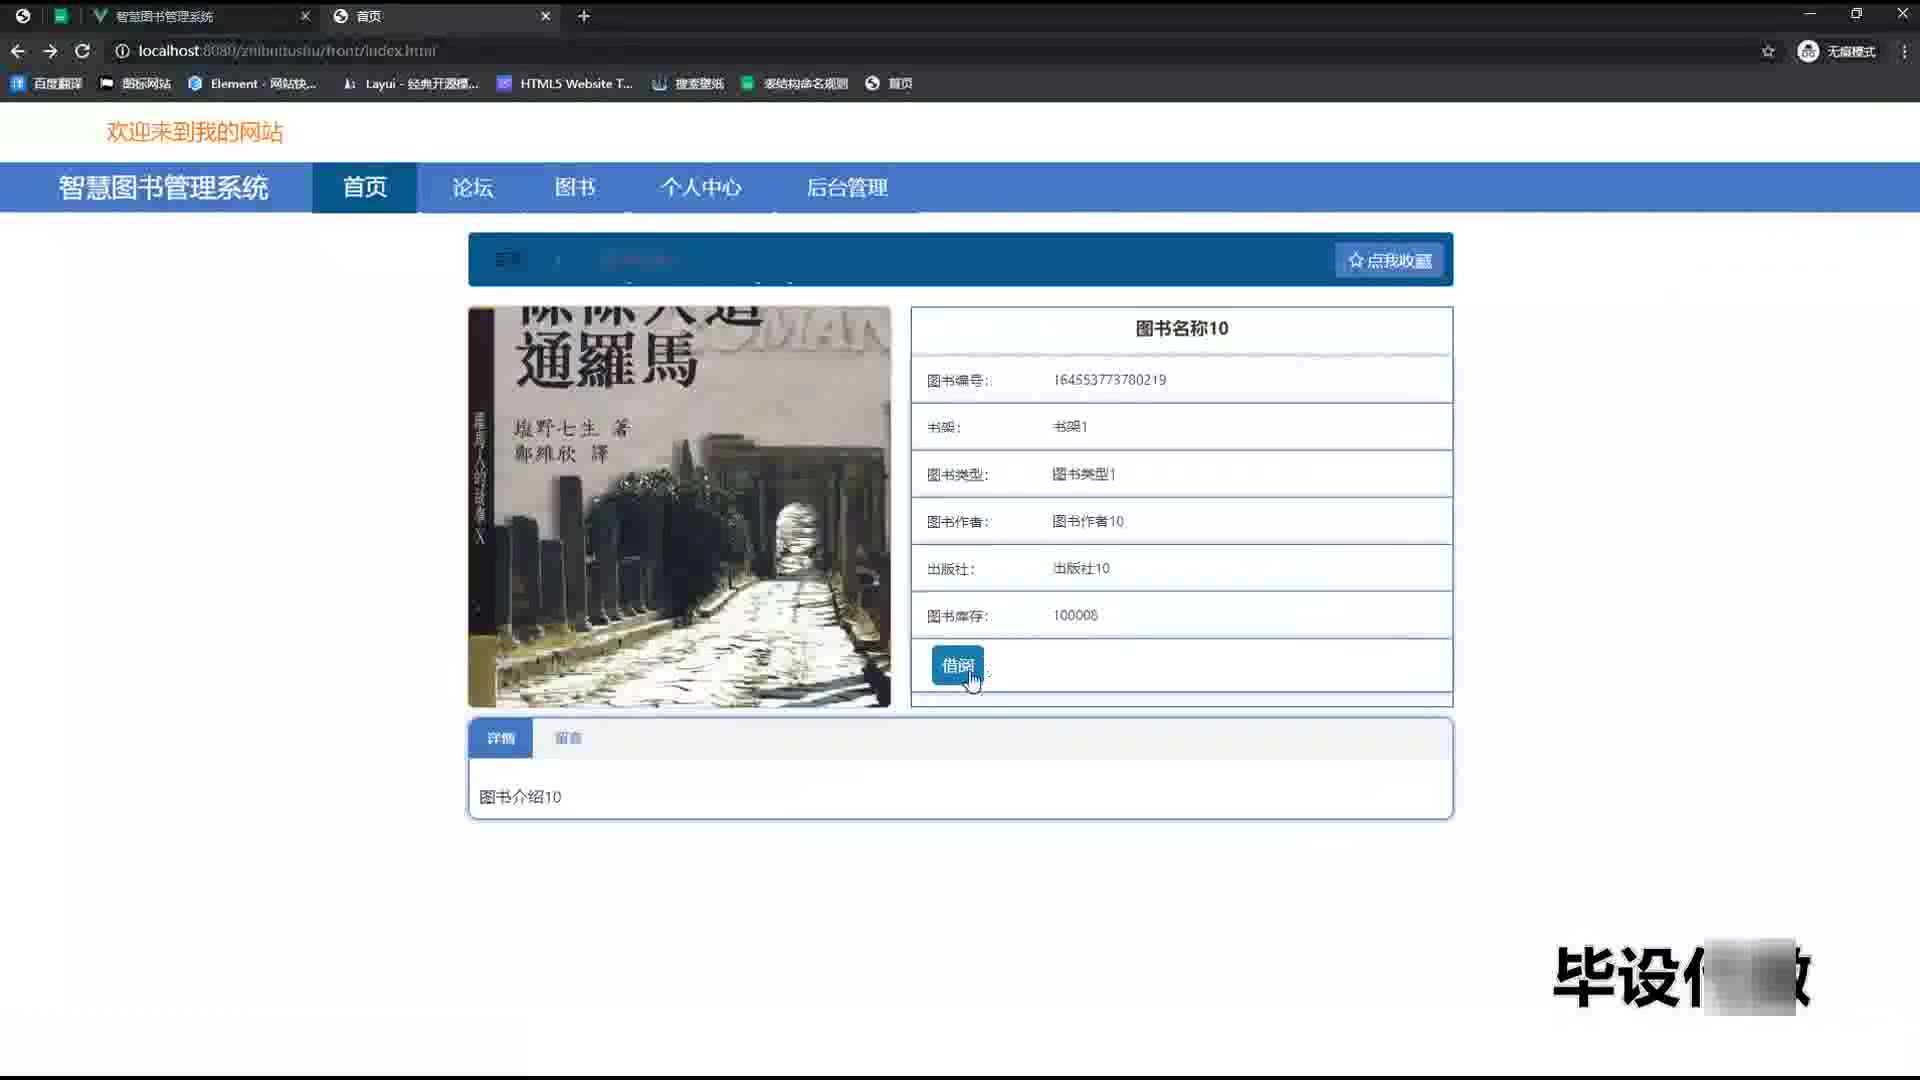Open Layui bookmark in bookmarks bar
Image resolution: width=1920 pixels, height=1080 pixels.
point(410,84)
